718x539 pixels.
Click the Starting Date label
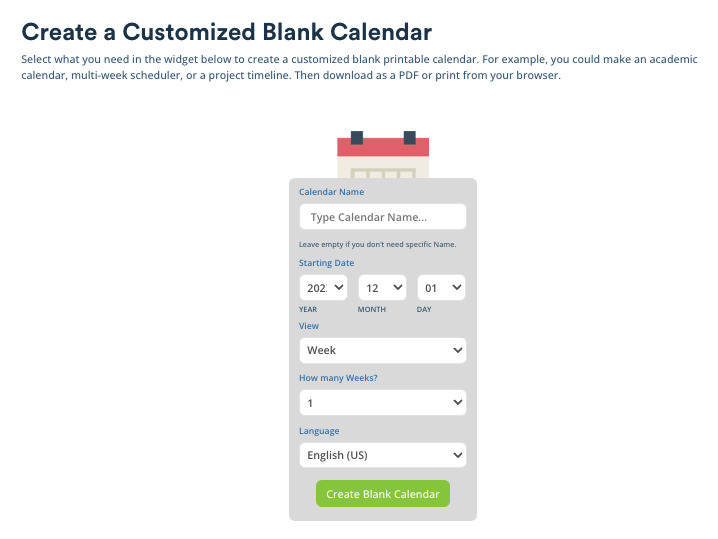tap(327, 263)
